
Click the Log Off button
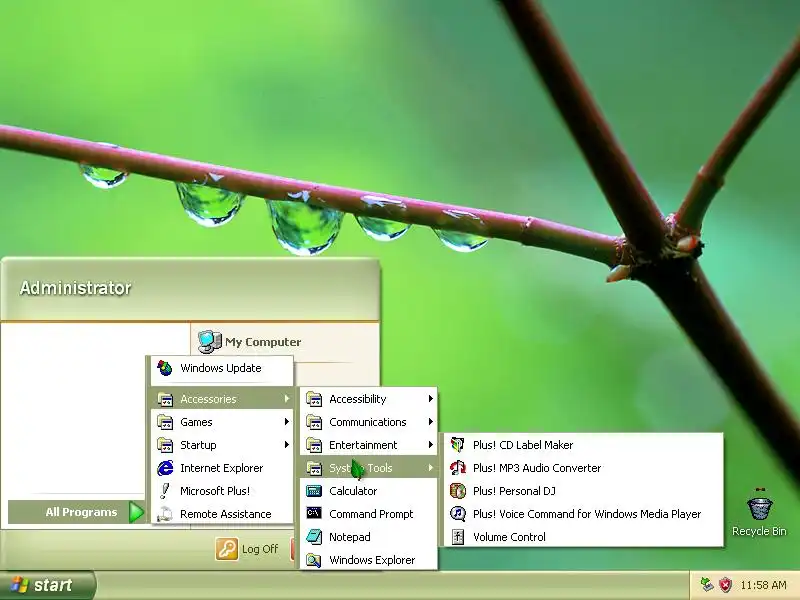tap(247, 549)
